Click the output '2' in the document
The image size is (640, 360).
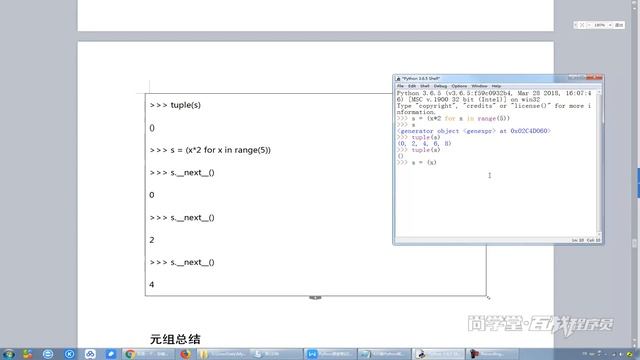coord(152,240)
